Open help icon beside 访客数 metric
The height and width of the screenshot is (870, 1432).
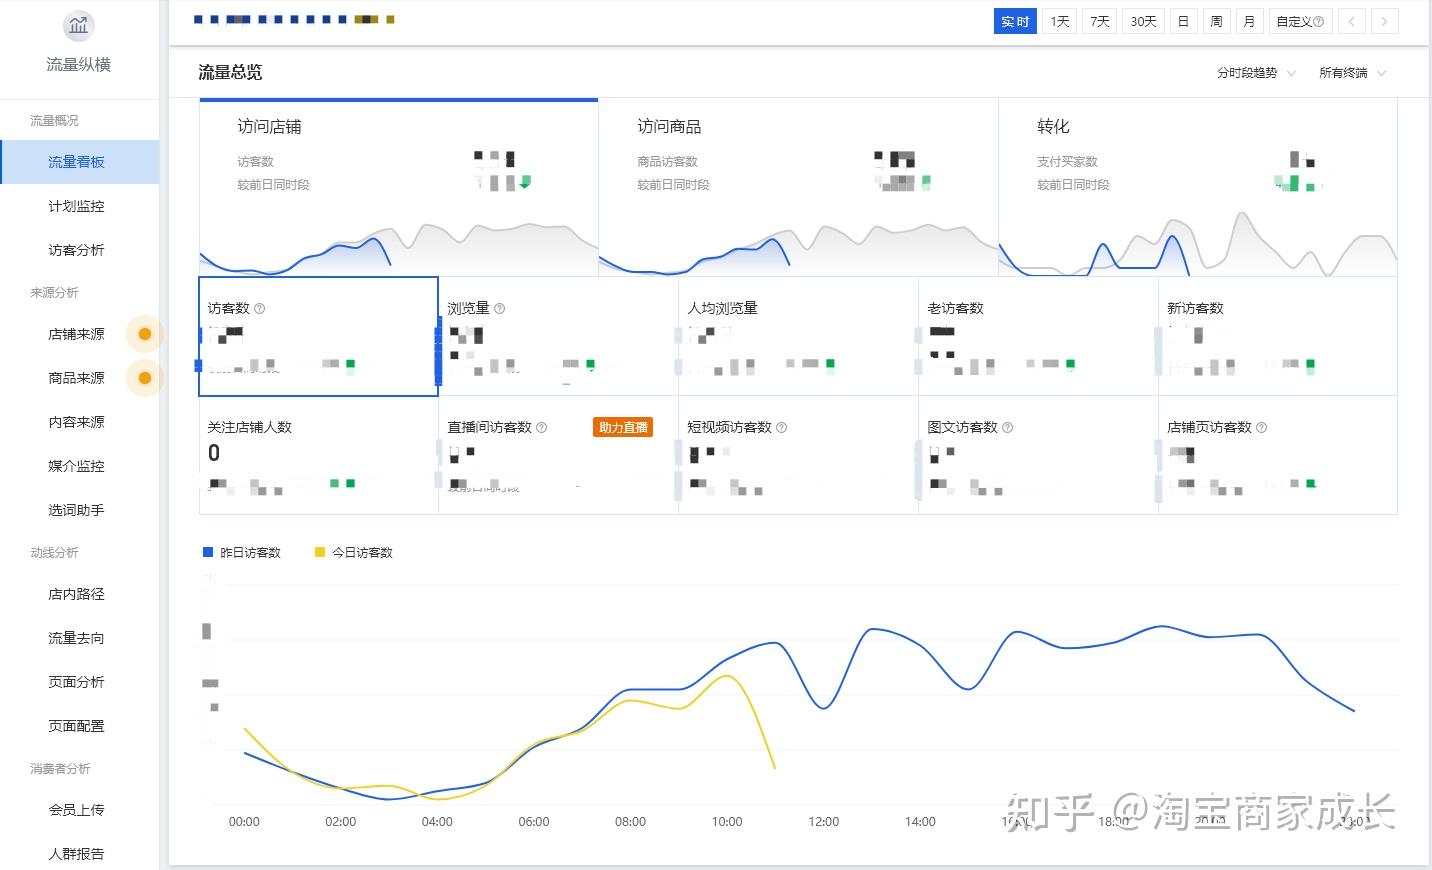pyautogui.click(x=260, y=309)
